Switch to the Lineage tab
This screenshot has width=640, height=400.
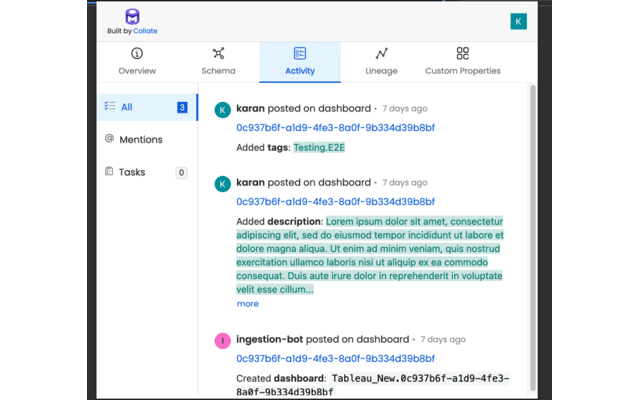coord(381,62)
